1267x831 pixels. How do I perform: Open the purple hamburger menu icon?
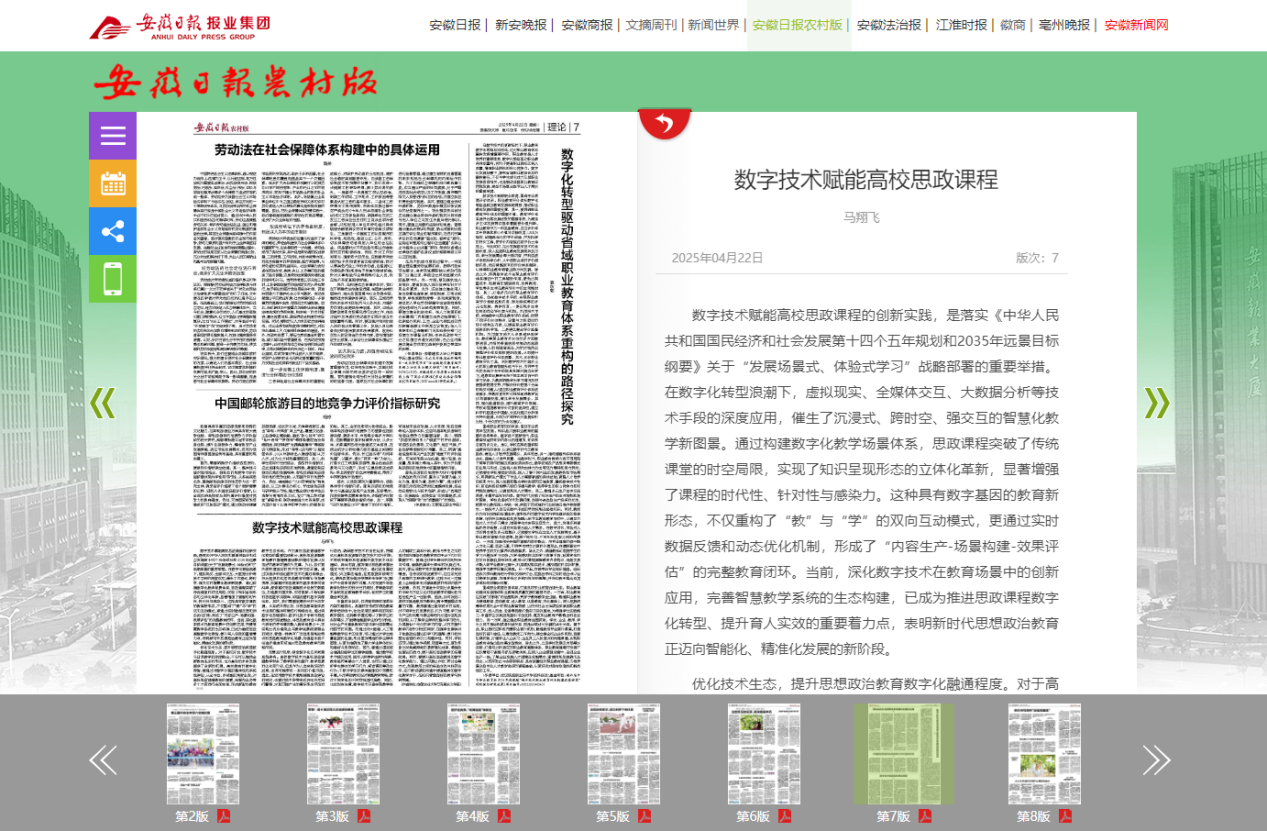[x=112, y=136]
